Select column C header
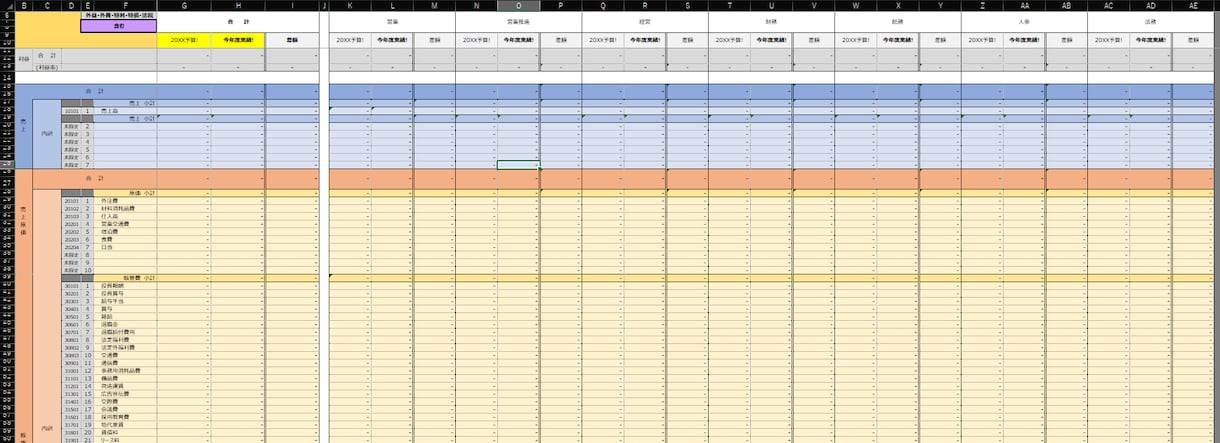The width and height of the screenshot is (1220, 443). click(x=47, y=5)
